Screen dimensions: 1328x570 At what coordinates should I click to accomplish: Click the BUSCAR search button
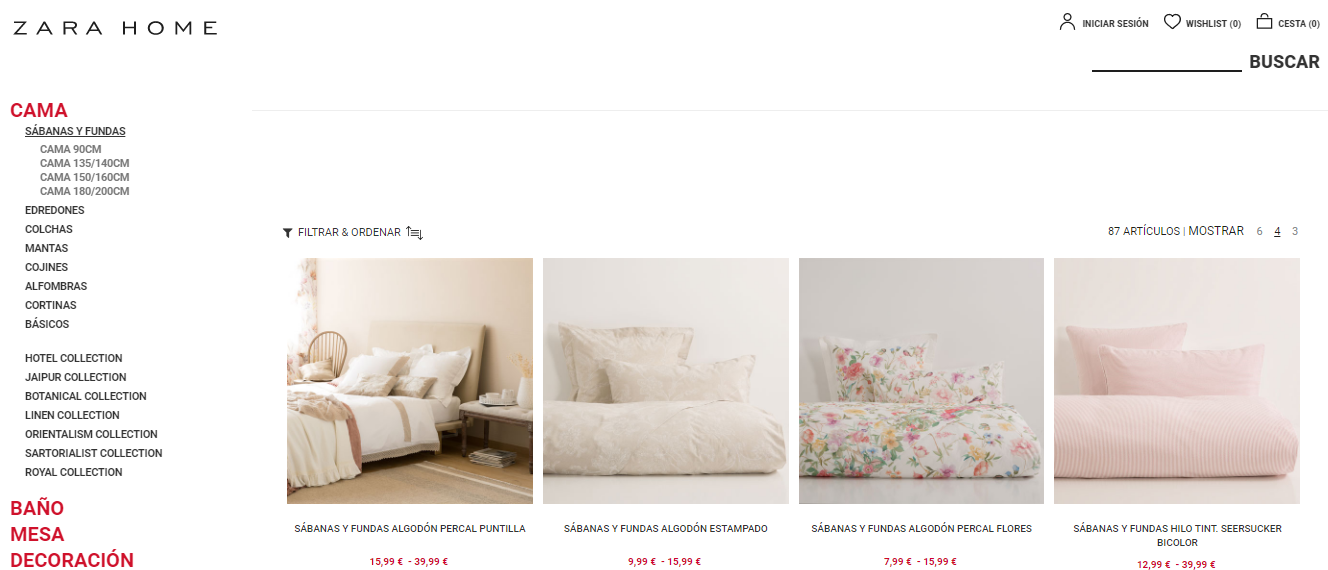point(1284,62)
